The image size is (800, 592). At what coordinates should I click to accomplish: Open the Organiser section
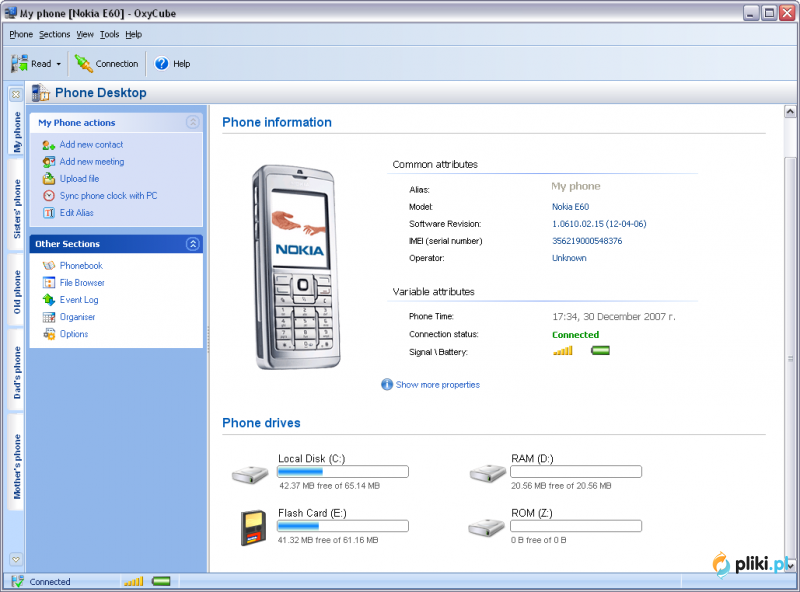point(77,317)
